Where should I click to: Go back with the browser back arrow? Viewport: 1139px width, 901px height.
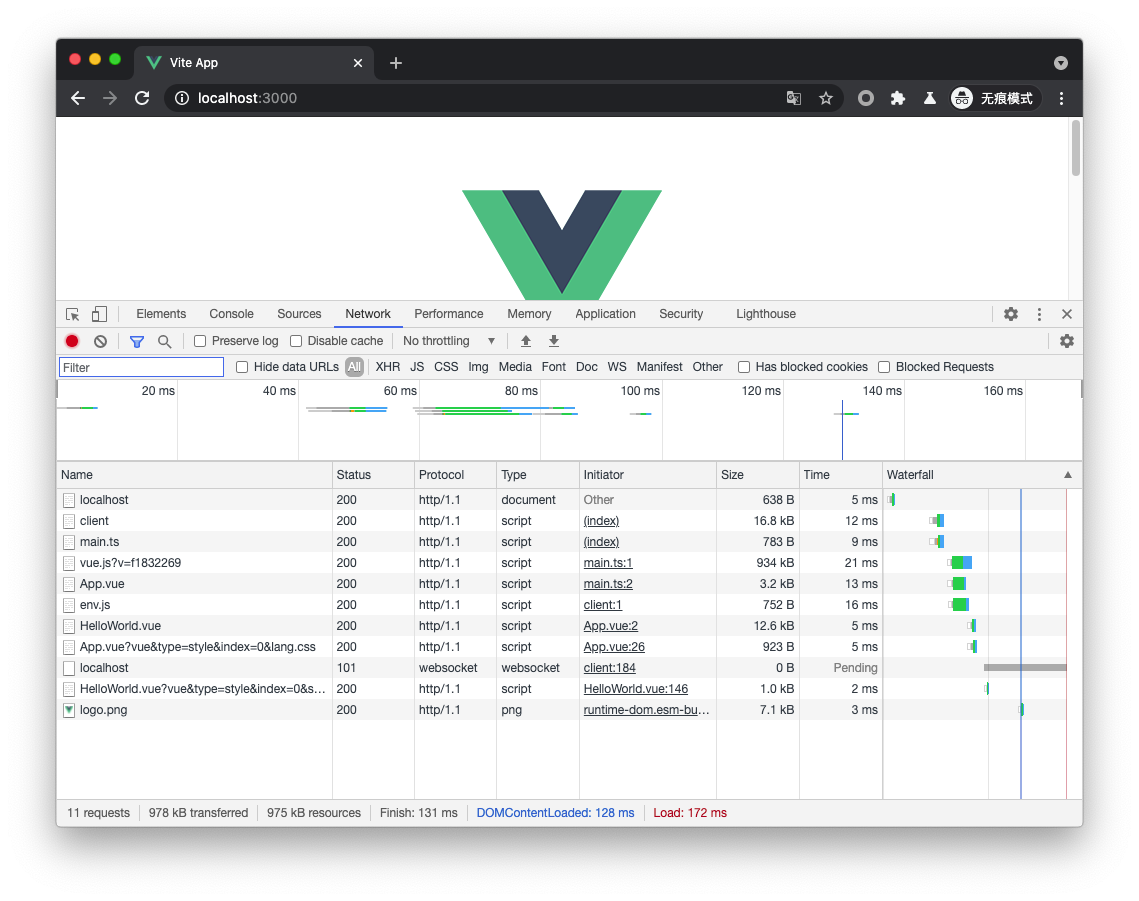78,98
